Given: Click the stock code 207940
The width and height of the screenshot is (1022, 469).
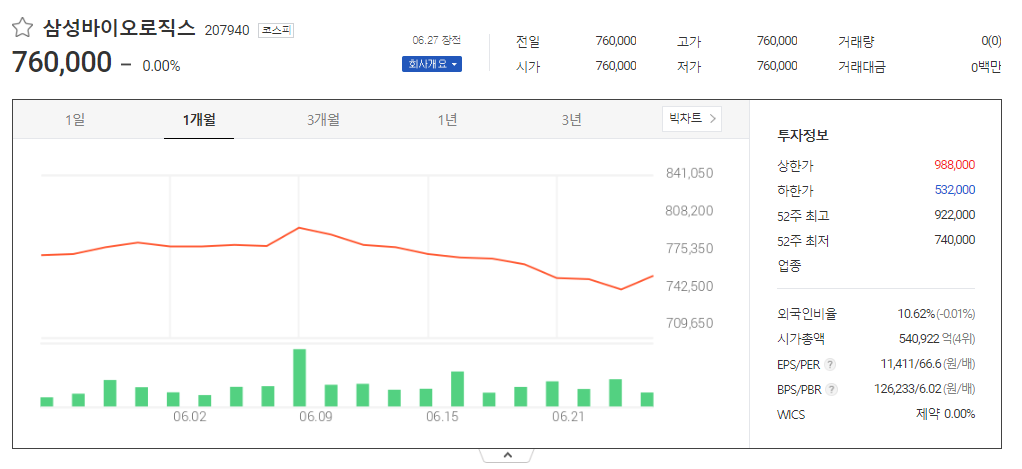Looking at the screenshot, I should click(x=227, y=30).
